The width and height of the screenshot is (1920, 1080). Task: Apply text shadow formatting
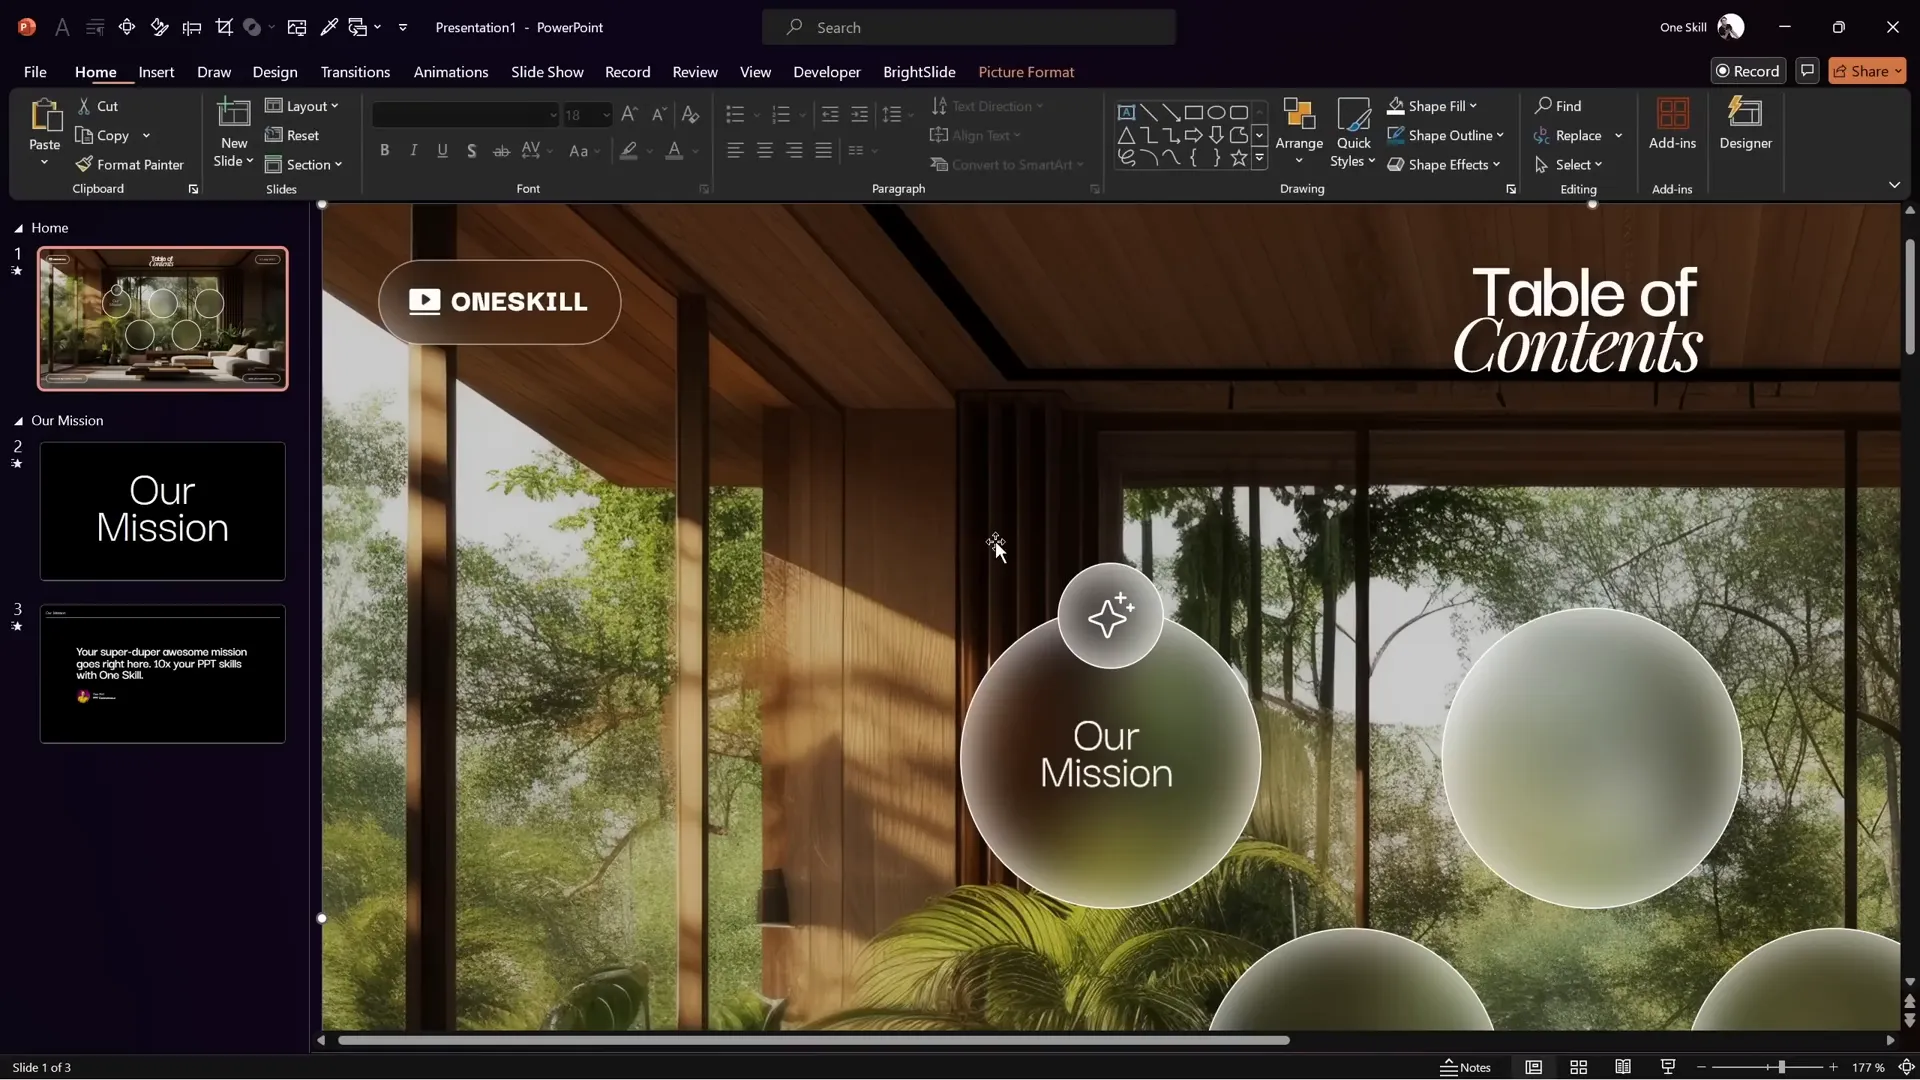coord(472,151)
